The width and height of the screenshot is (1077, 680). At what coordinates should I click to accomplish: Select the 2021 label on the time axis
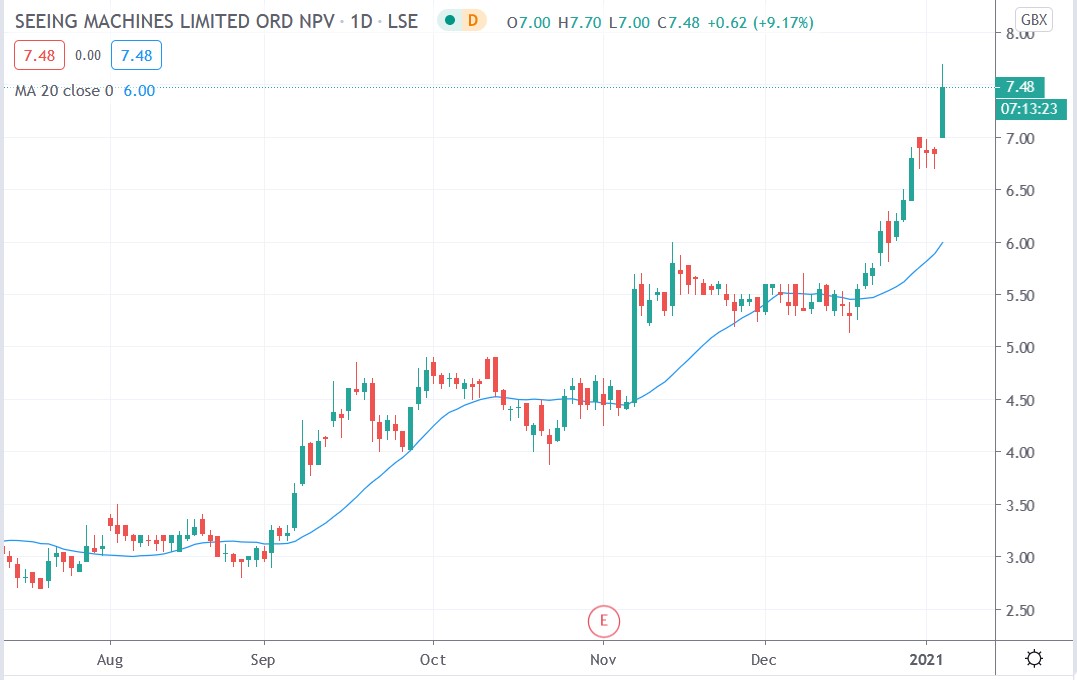(928, 660)
